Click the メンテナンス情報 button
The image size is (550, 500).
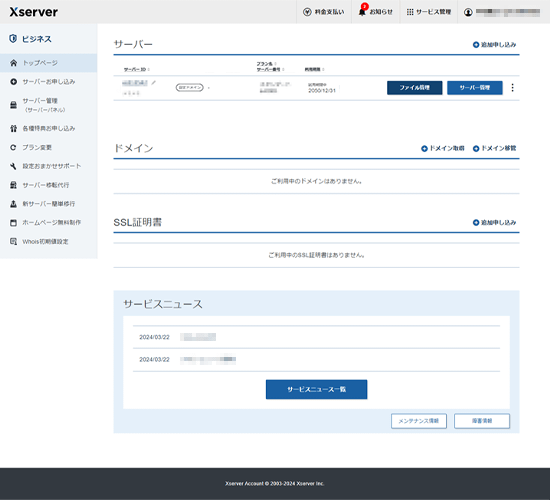[419, 421]
